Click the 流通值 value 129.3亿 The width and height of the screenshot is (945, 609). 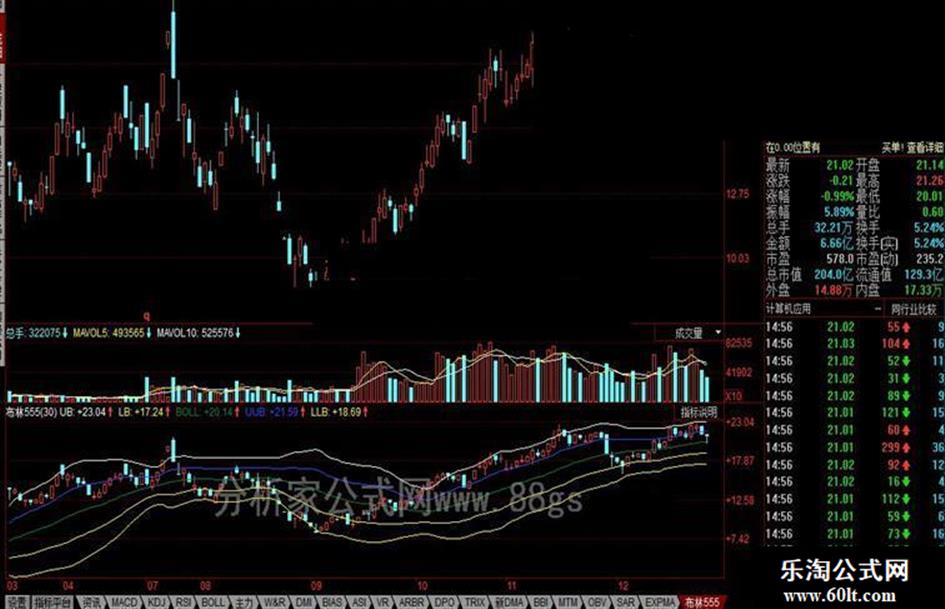coord(924,275)
